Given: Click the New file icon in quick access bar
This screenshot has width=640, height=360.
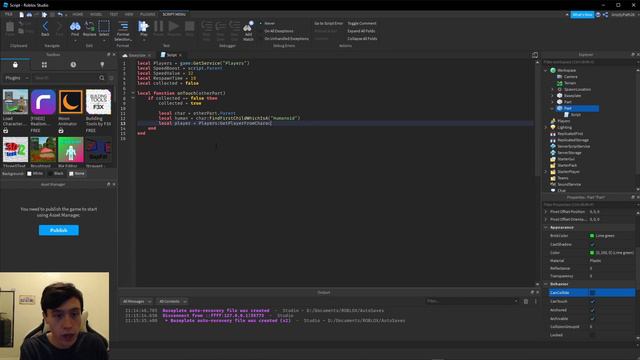Looking at the screenshot, I should click(x=22, y=14).
